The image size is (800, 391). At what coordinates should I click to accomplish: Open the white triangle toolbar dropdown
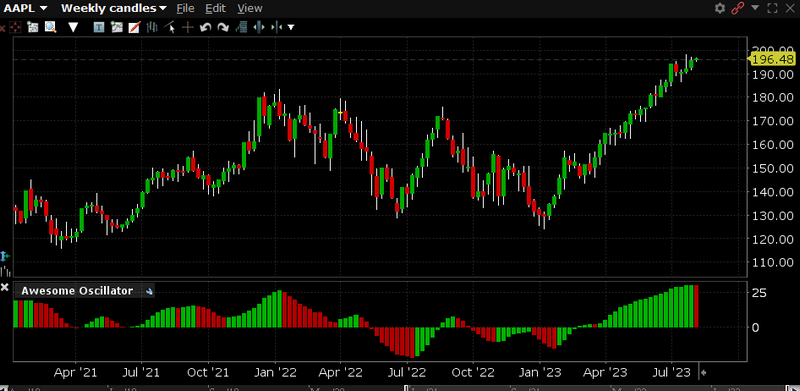click(73, 27)
